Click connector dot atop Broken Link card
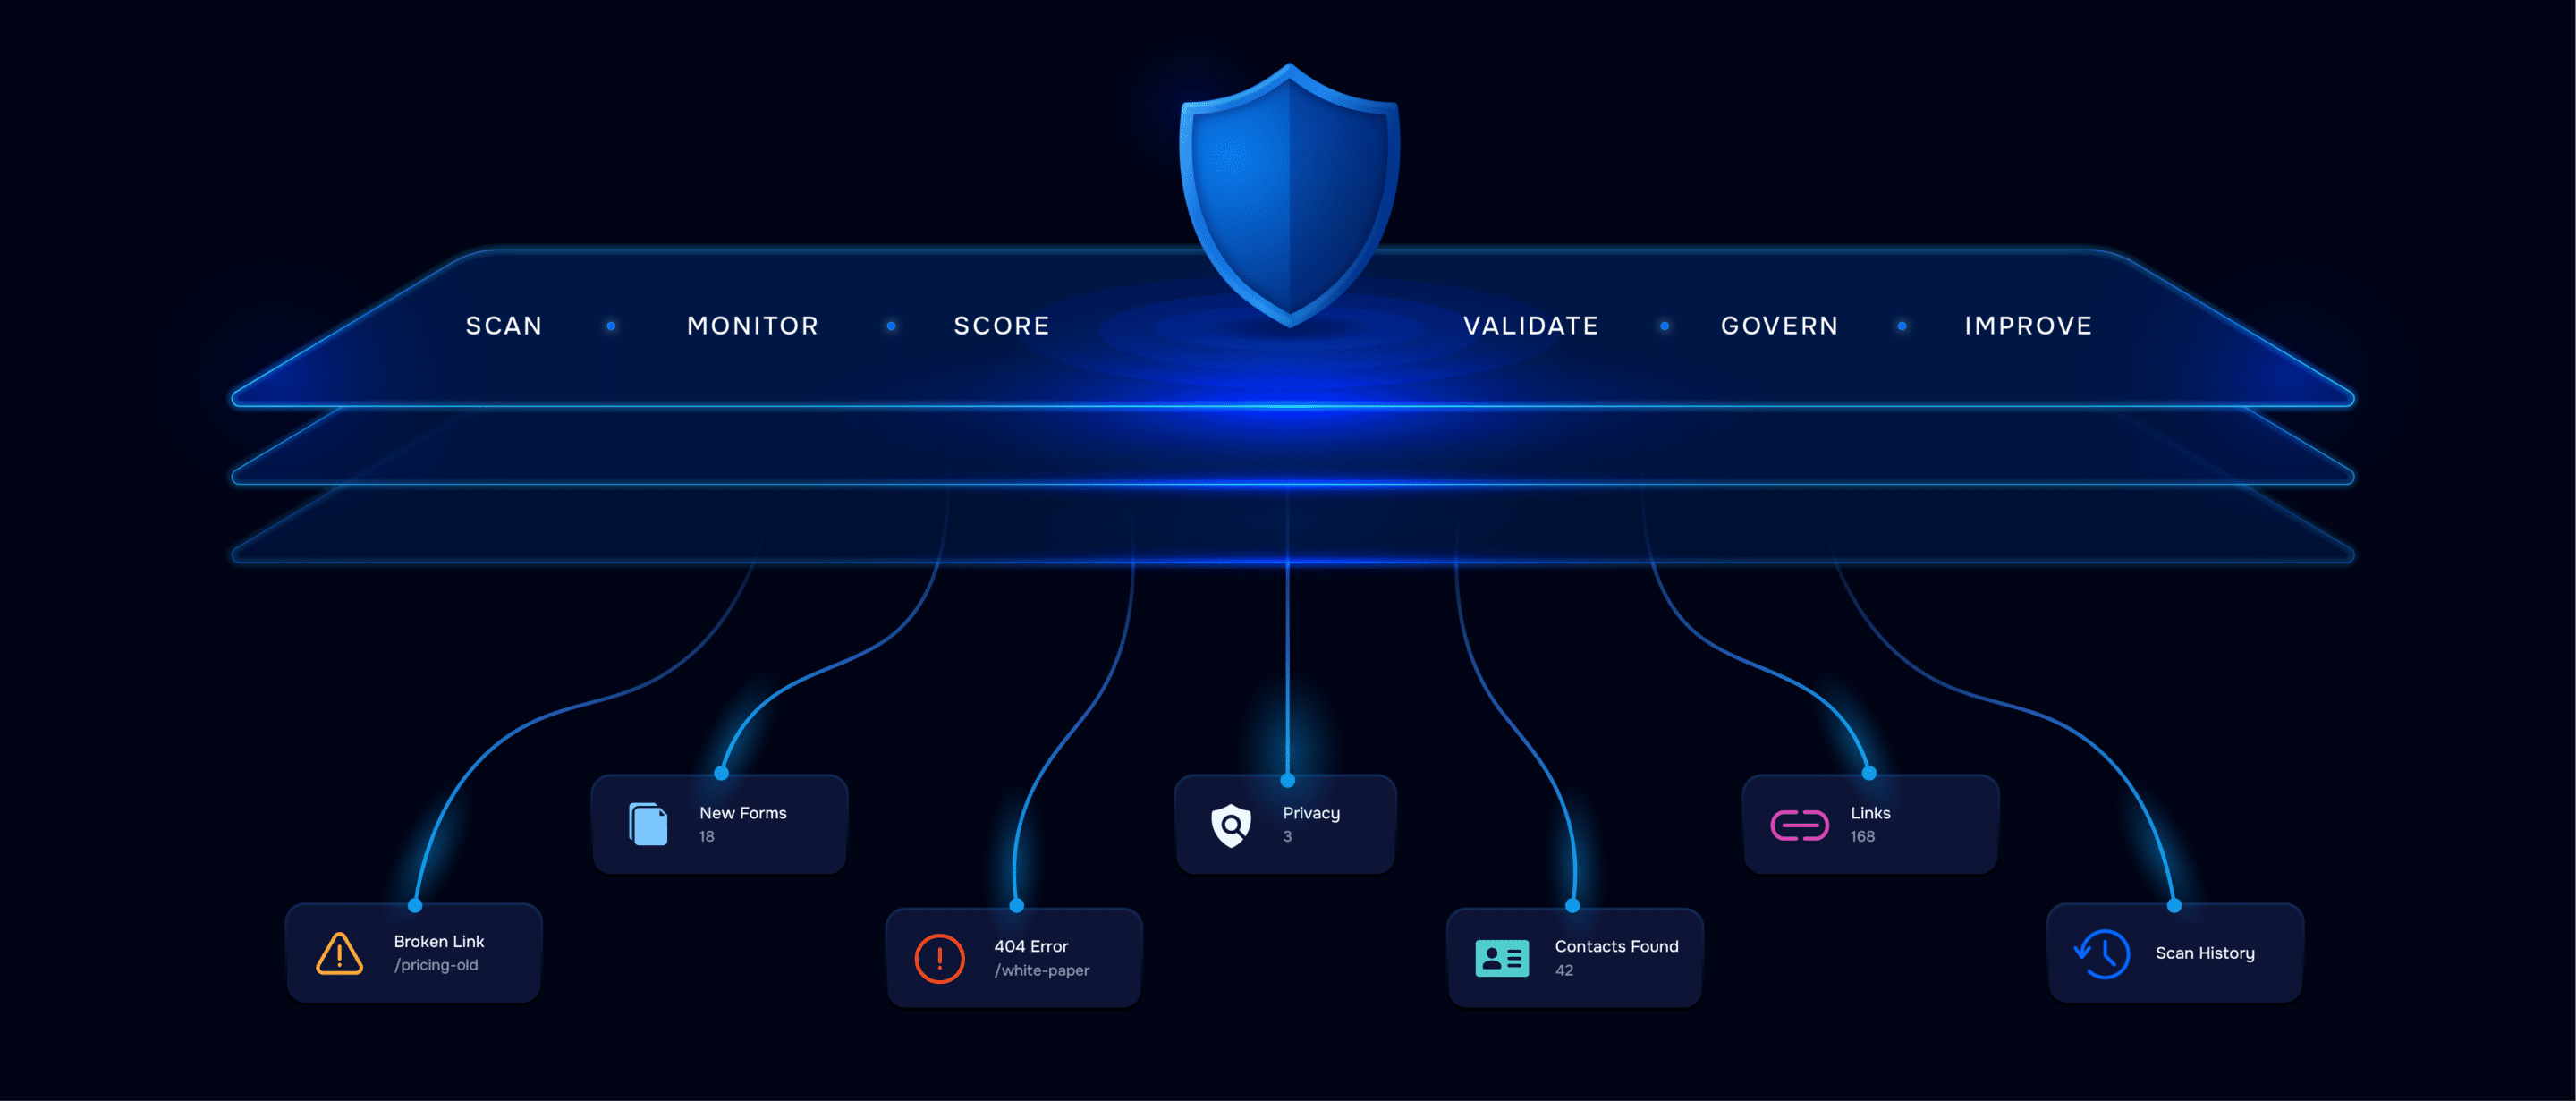This screenshot has width=2576, height=1101. click(415, 905)
